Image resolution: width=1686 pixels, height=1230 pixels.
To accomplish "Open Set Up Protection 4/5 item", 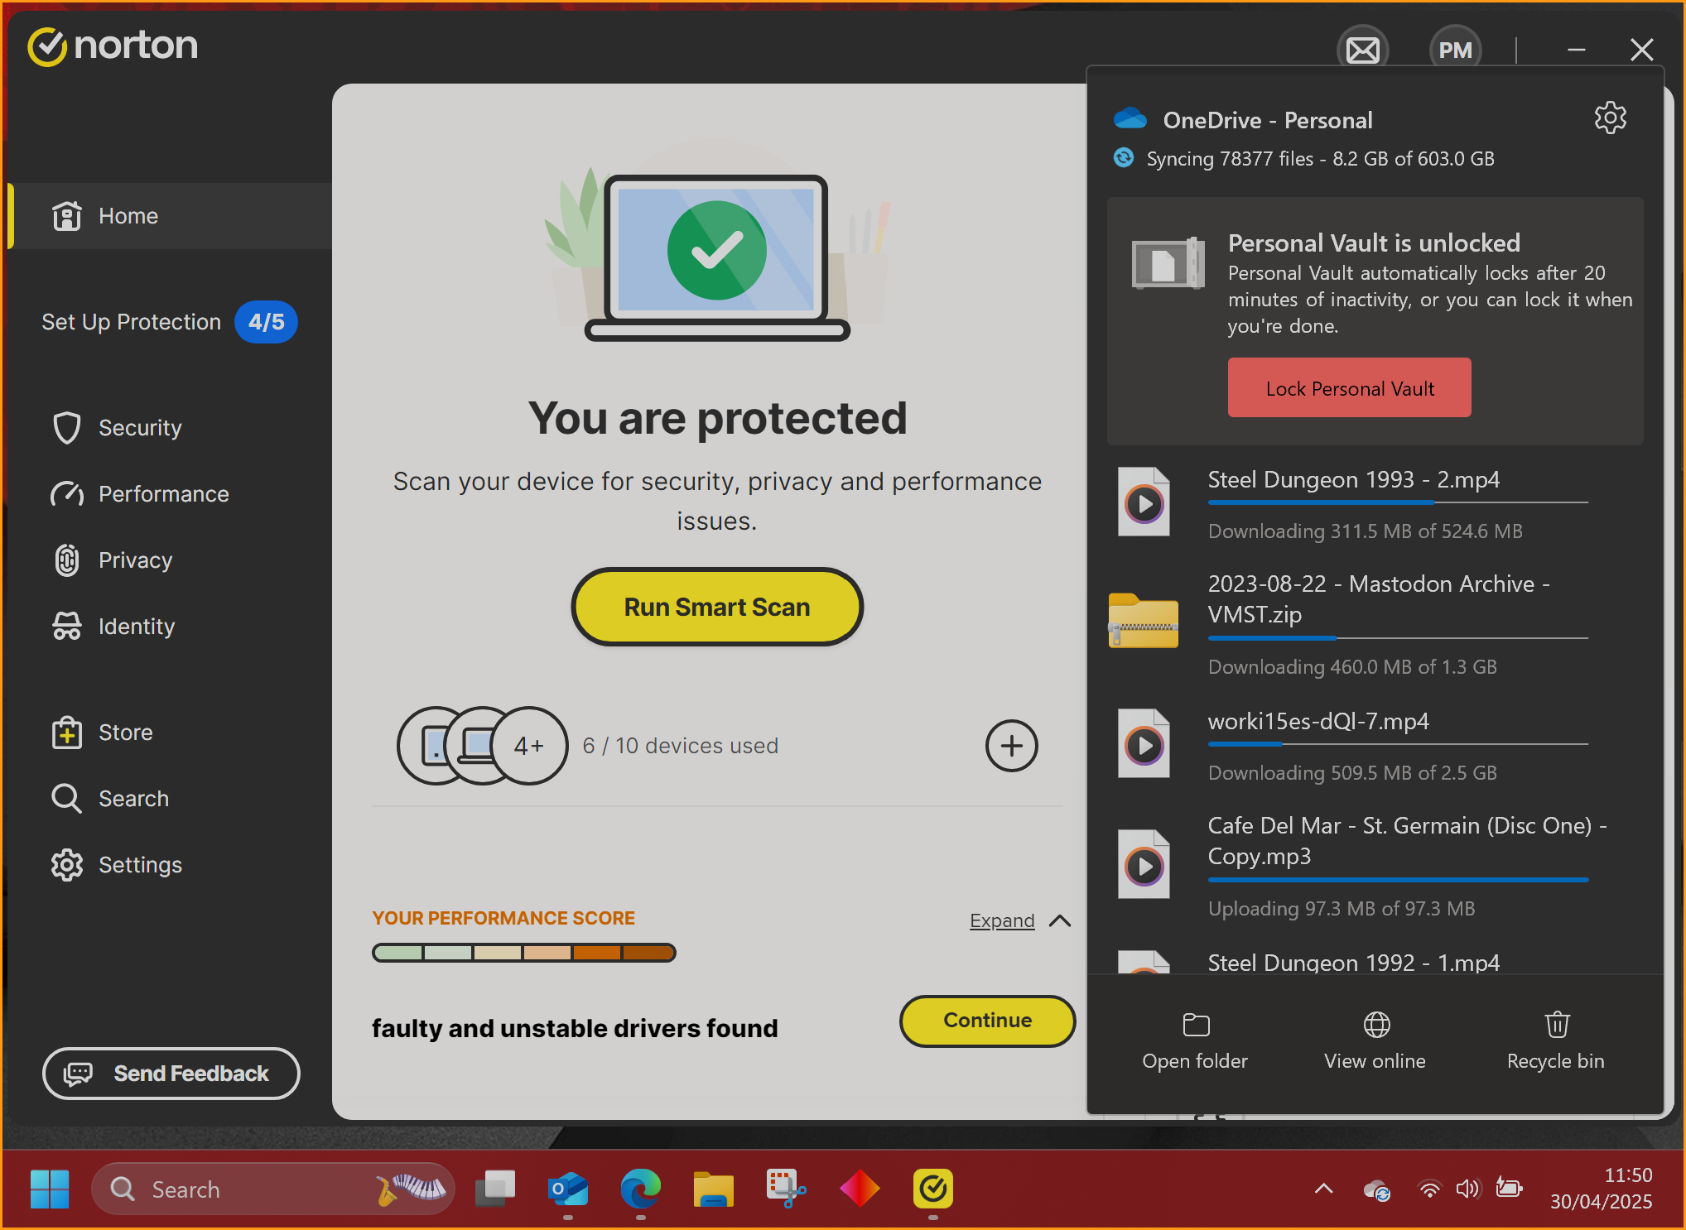I will click(170, 322).
